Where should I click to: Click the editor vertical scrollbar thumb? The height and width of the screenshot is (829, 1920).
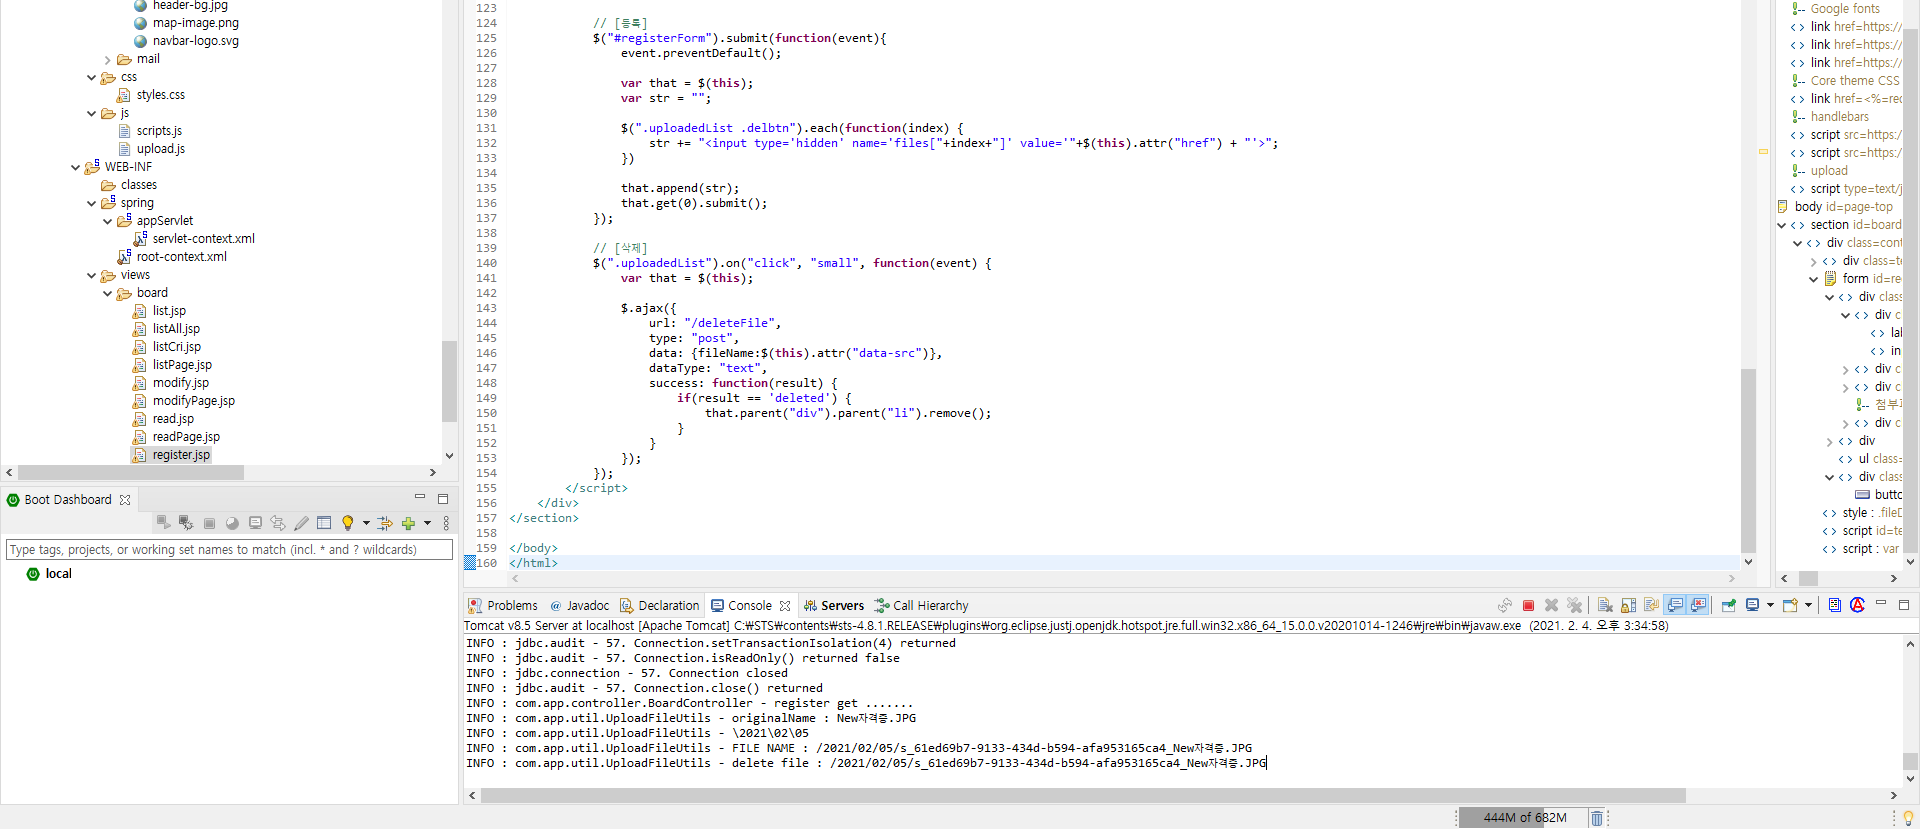(1748, 460)
